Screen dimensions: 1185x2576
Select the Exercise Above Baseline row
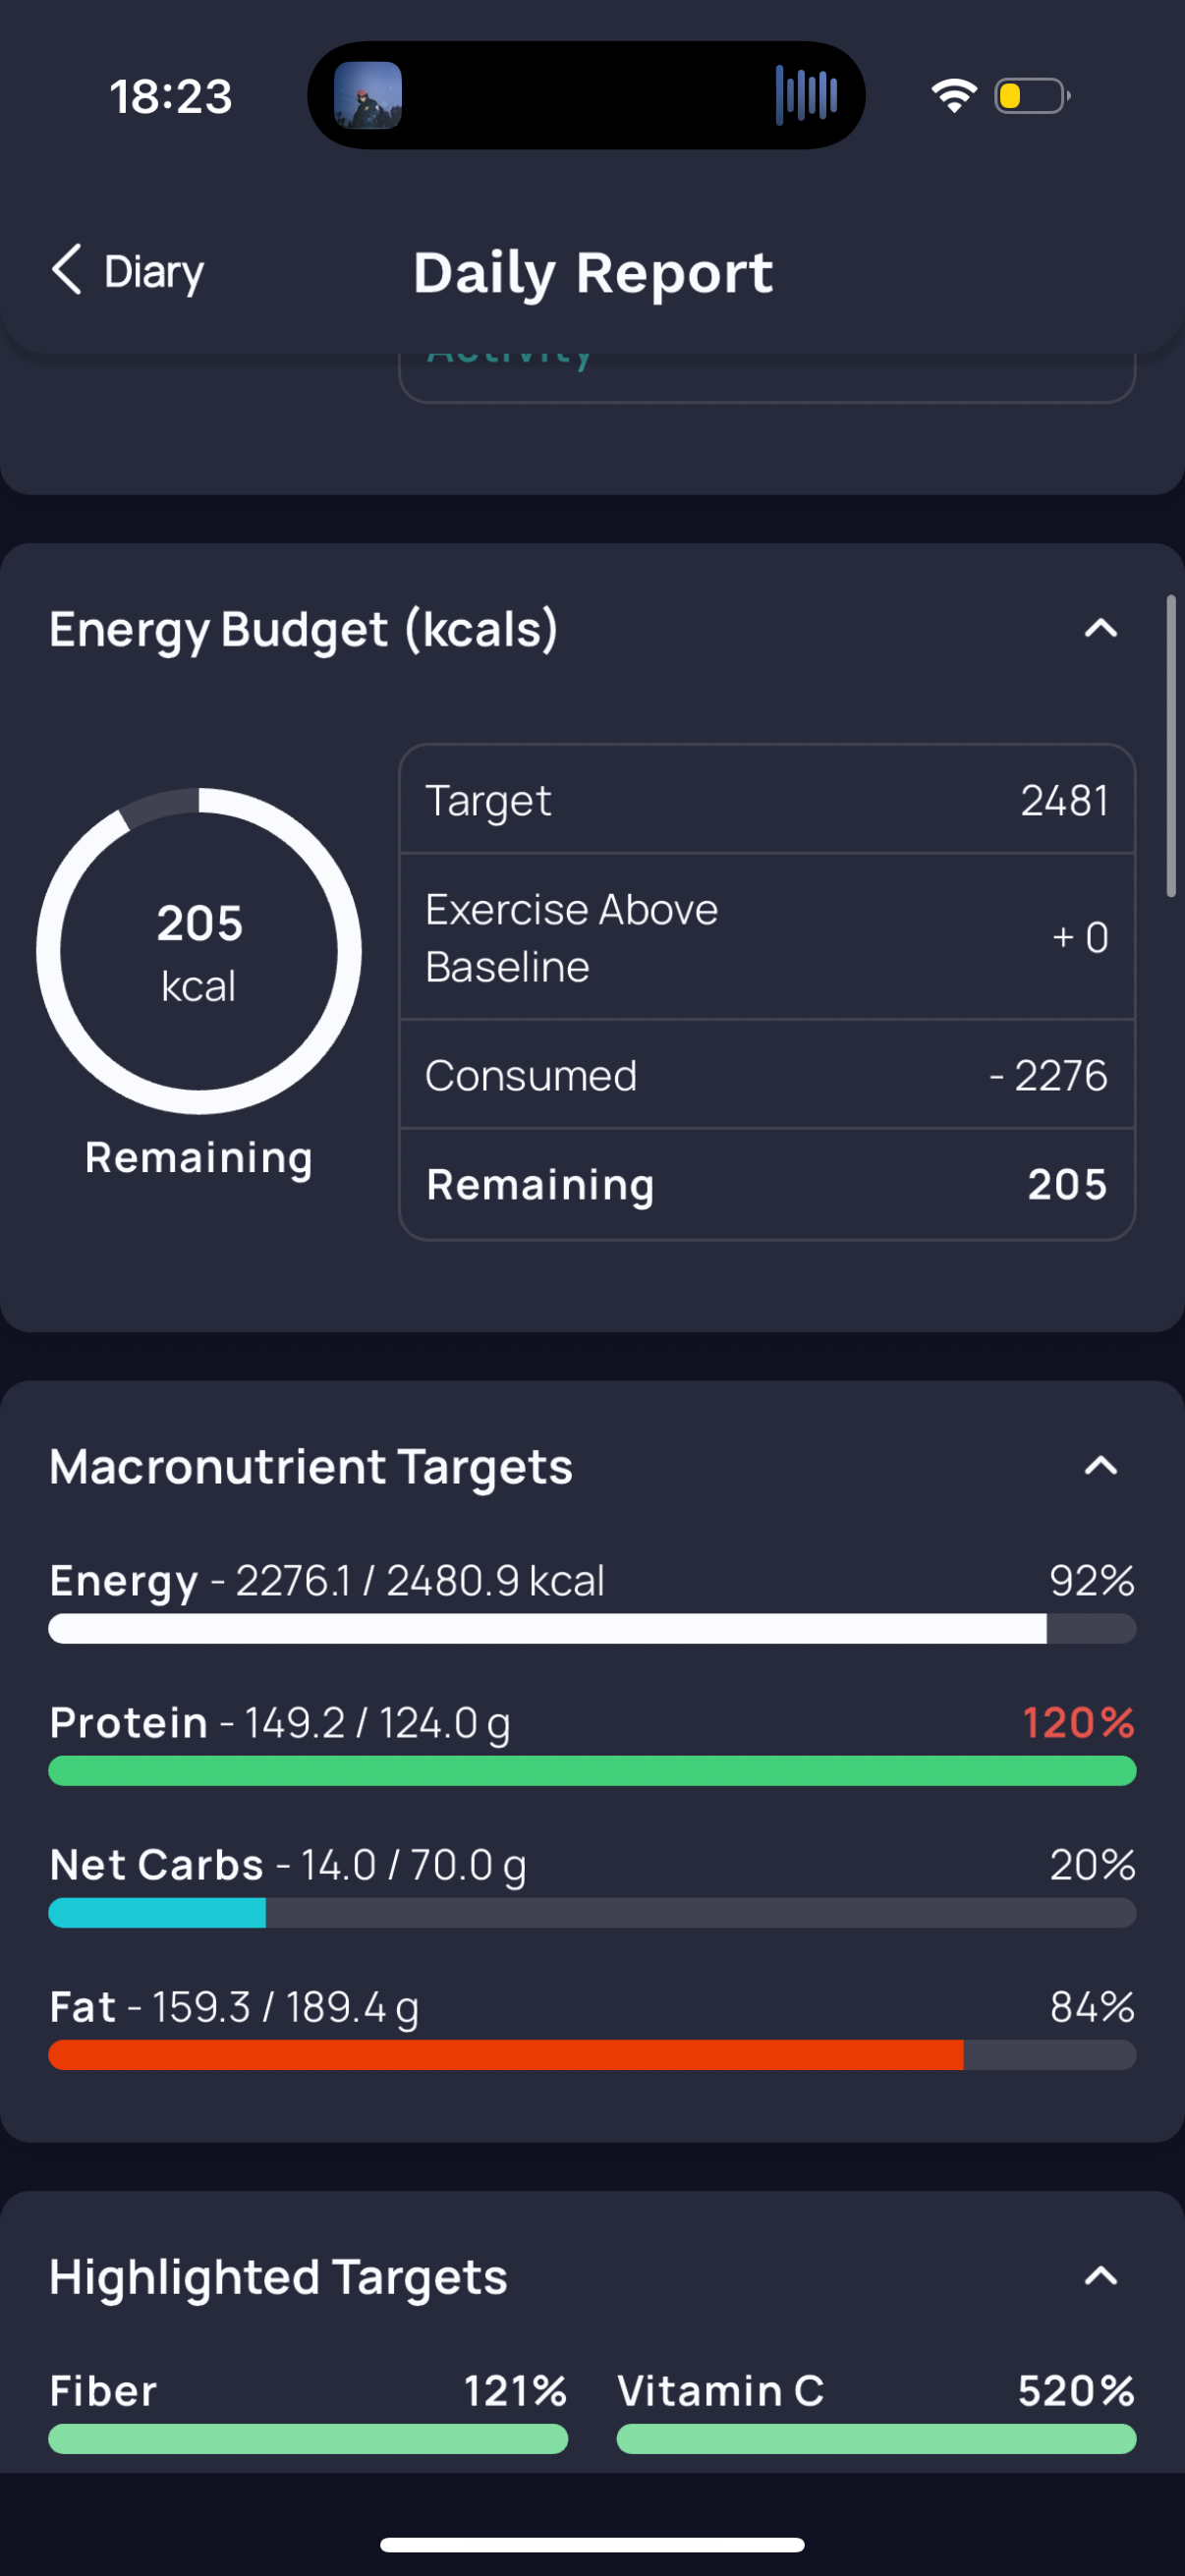click(x=767, y=937)
